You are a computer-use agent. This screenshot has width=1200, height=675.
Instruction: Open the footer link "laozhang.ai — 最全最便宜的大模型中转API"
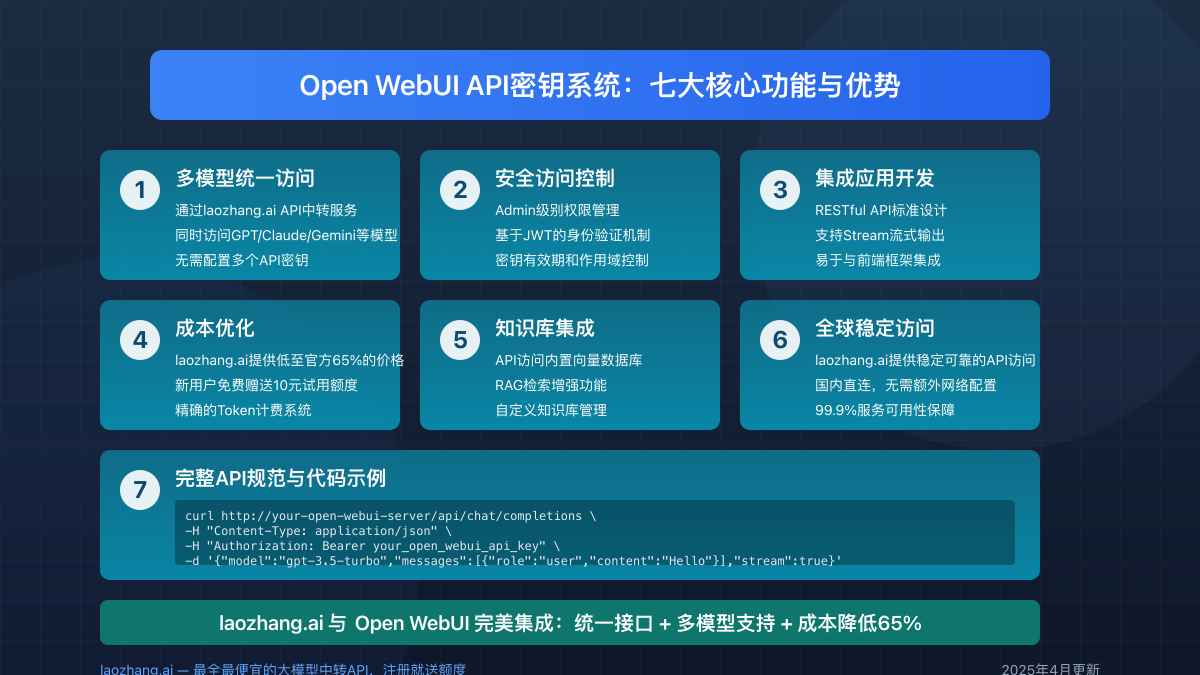[x=283, y=669]
